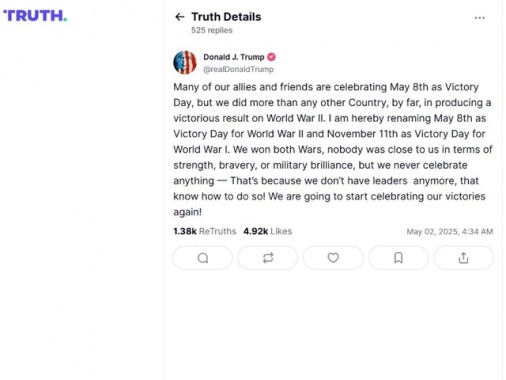Click the Truth Details header title
Viewport: 506px width, 380px height.
tap(226, 17)
